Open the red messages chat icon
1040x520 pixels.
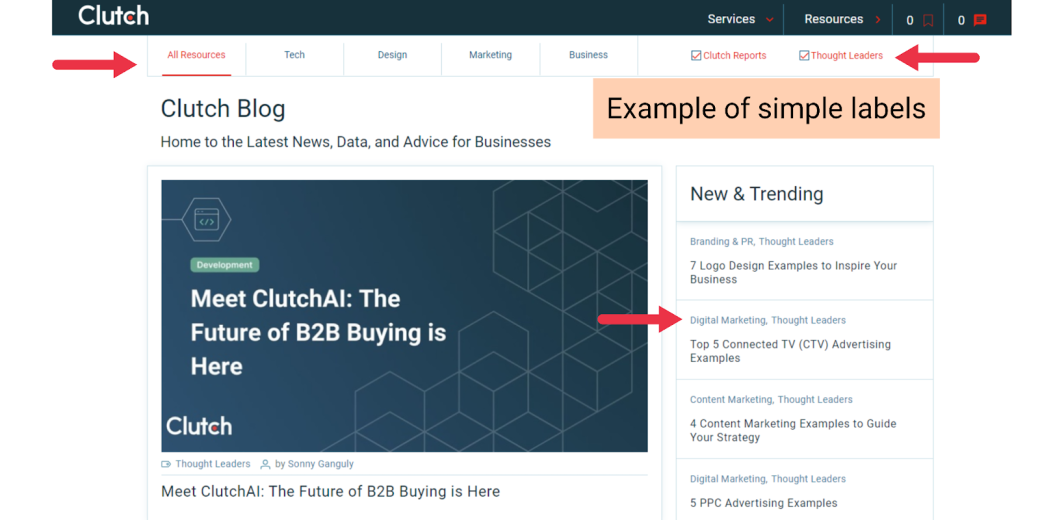[980, 20]
